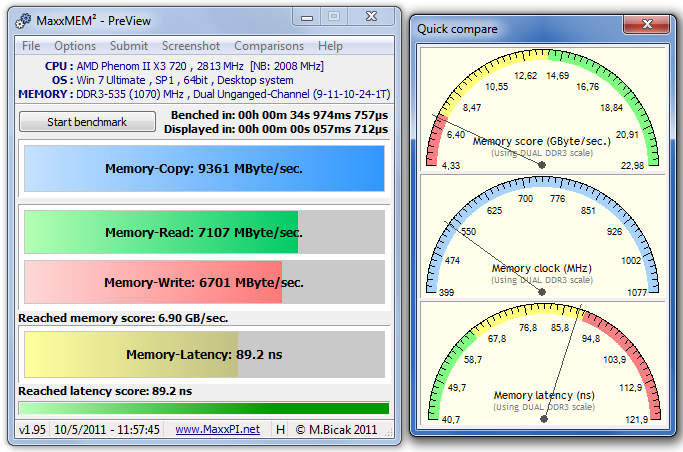Image resolution: width=683 pixels, height=452 pixels.
Task: Open the Options menu
Action: pos(75,46)
